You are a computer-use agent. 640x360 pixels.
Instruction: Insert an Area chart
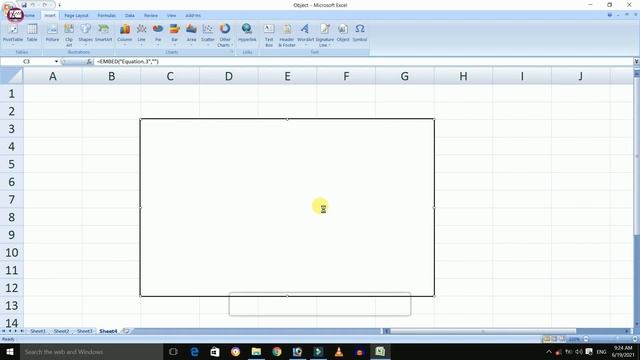(x=191, y=35)
